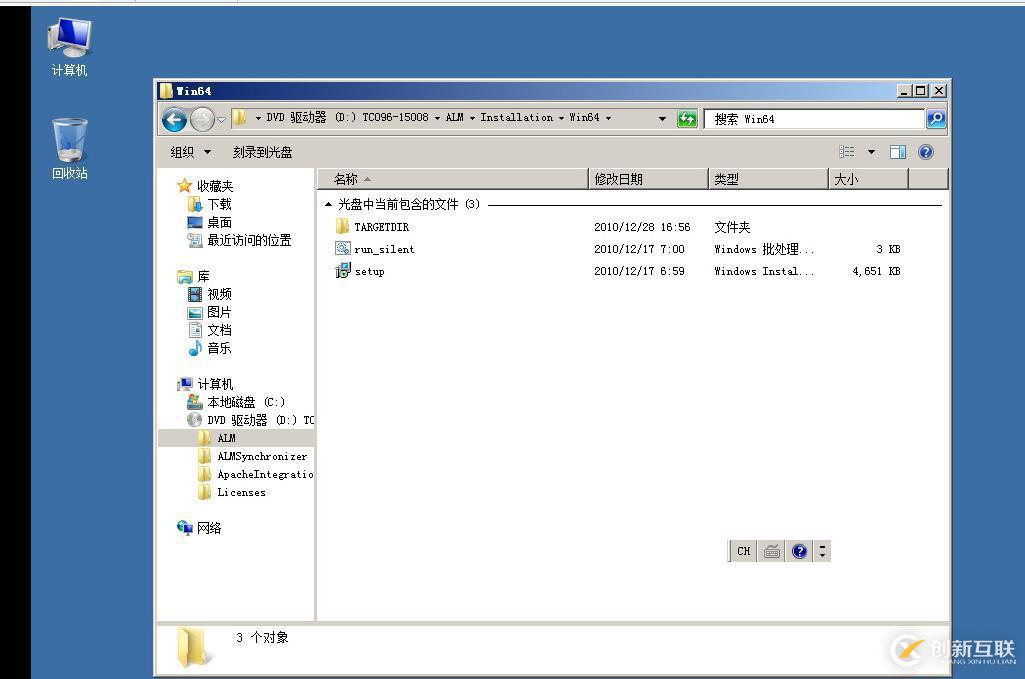The image size is (1025, 679).
Task: Open the setup Windows Installer package
Action: [x=369, y=271]
